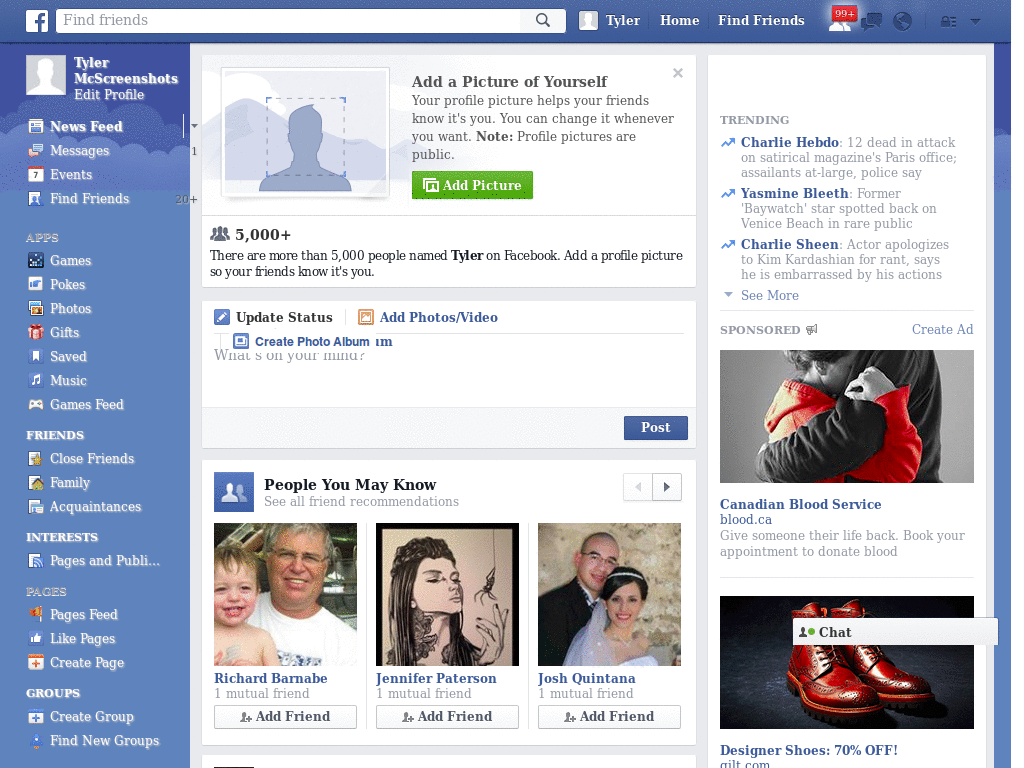Open Jennifer Paterson's profile link

coord(436,679)
